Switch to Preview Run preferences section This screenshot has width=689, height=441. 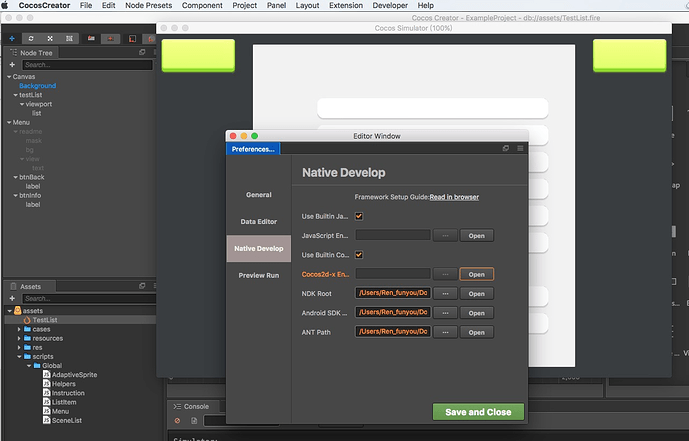pyautogui.click(x=259, y=275)
